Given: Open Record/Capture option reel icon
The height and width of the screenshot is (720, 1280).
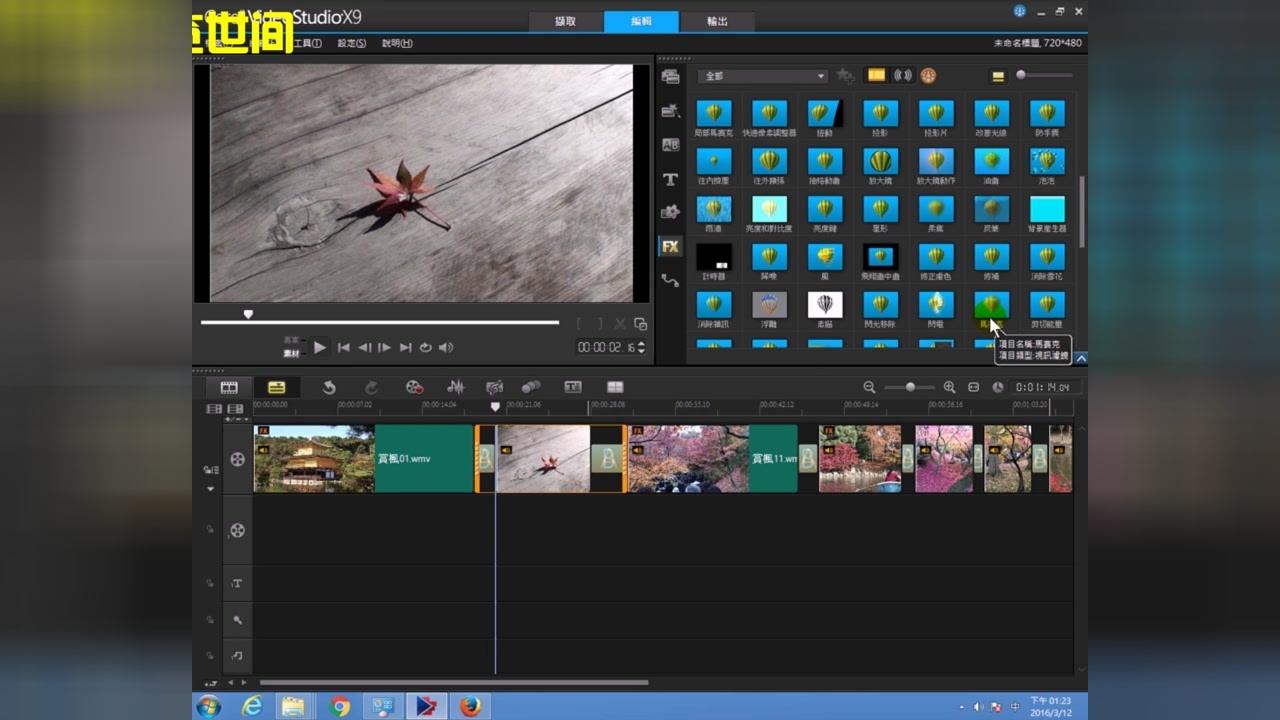Looking at the screenshot, I should coord(414,387).
